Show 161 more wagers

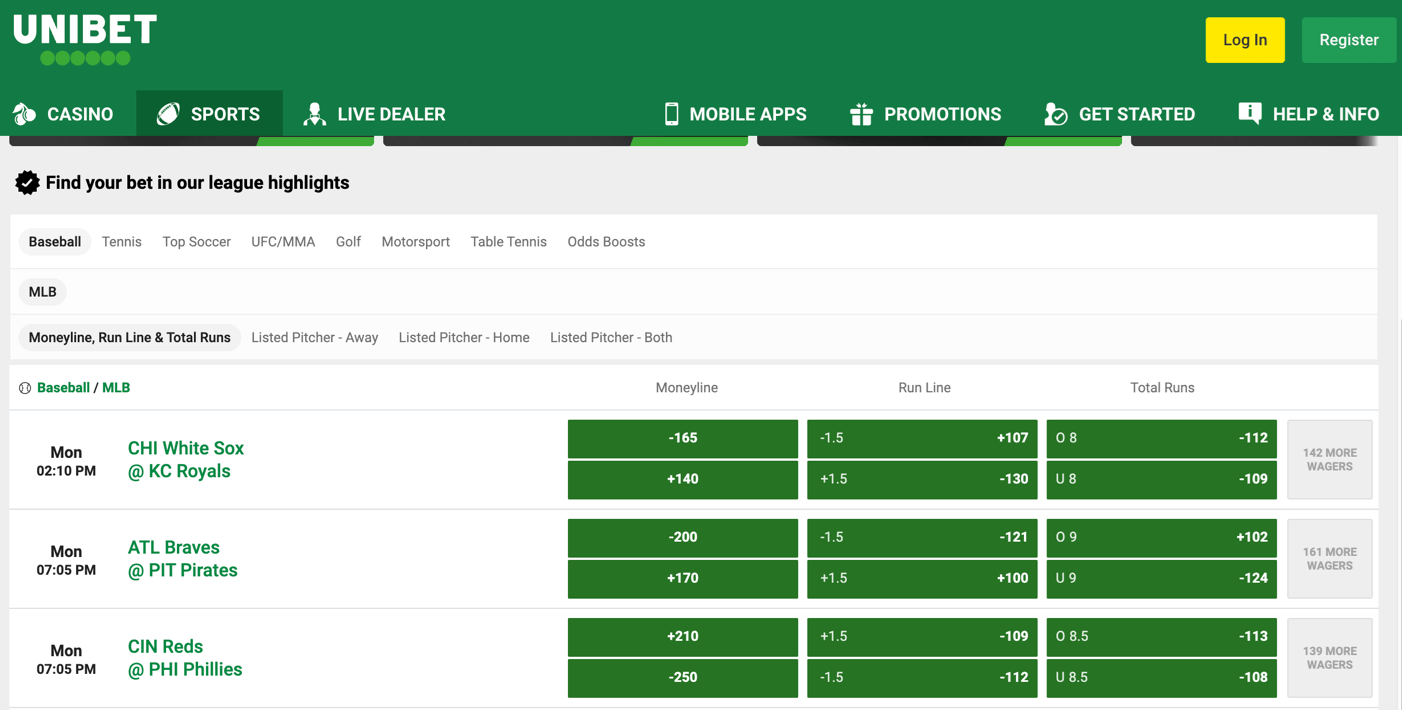(1330, 559)
